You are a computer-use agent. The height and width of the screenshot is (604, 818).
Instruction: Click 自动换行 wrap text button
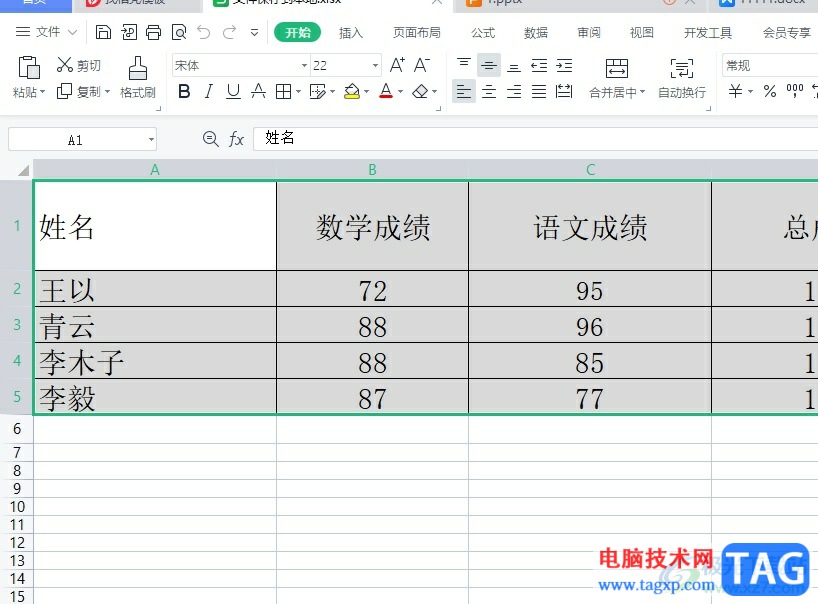click(682, 78)
